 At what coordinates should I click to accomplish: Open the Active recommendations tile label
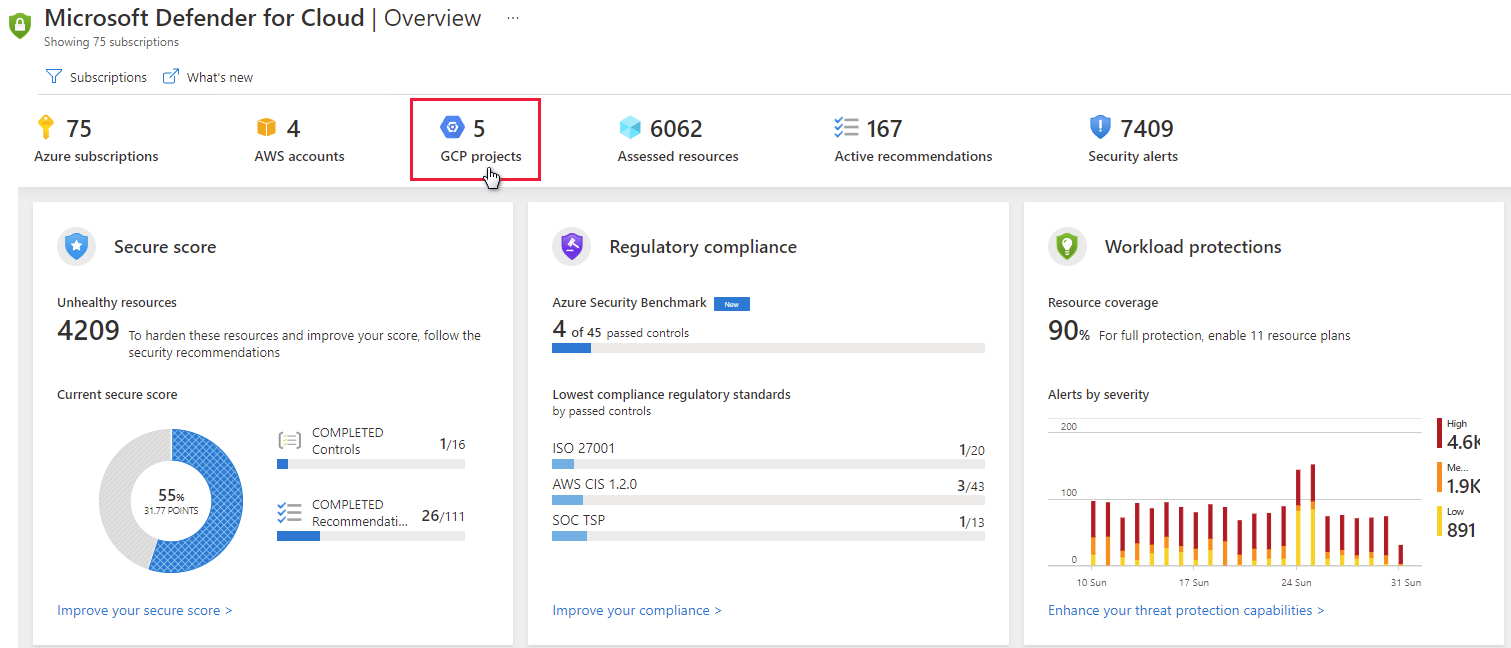click(x=913, y=156)
